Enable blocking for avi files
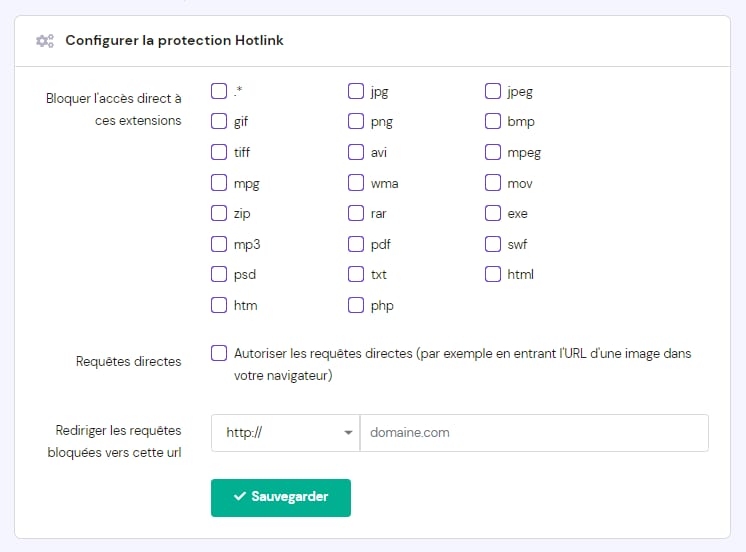 coord(356,153)
